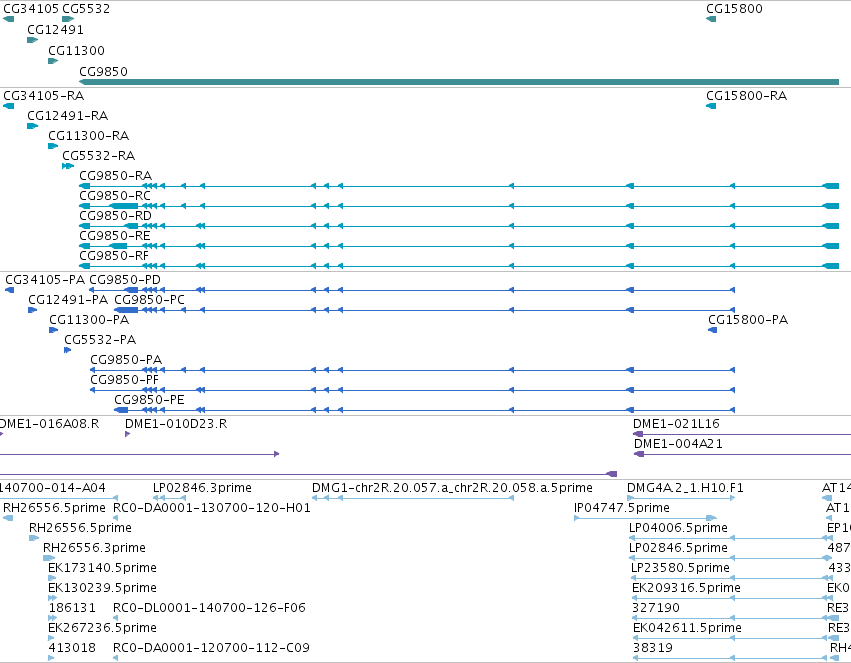
Task: Click the RC0-DL0001-140700-126-F06 label
Action: coord(209,608)
